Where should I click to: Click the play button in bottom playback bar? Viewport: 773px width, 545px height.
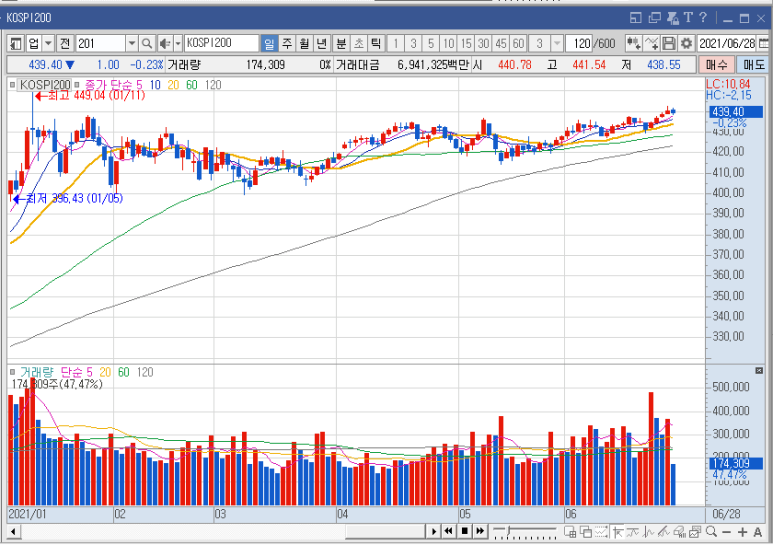click(x=433, y=532)
